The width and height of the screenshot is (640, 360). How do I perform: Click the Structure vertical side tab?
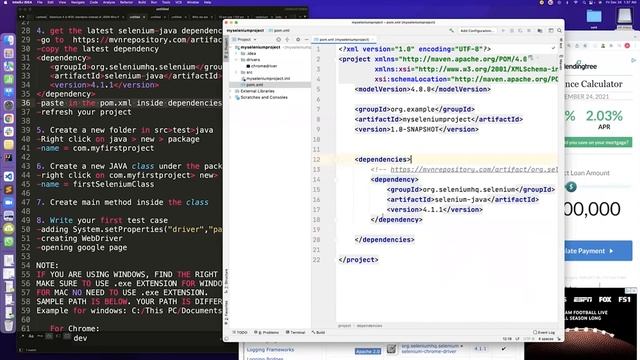point(227,281)
